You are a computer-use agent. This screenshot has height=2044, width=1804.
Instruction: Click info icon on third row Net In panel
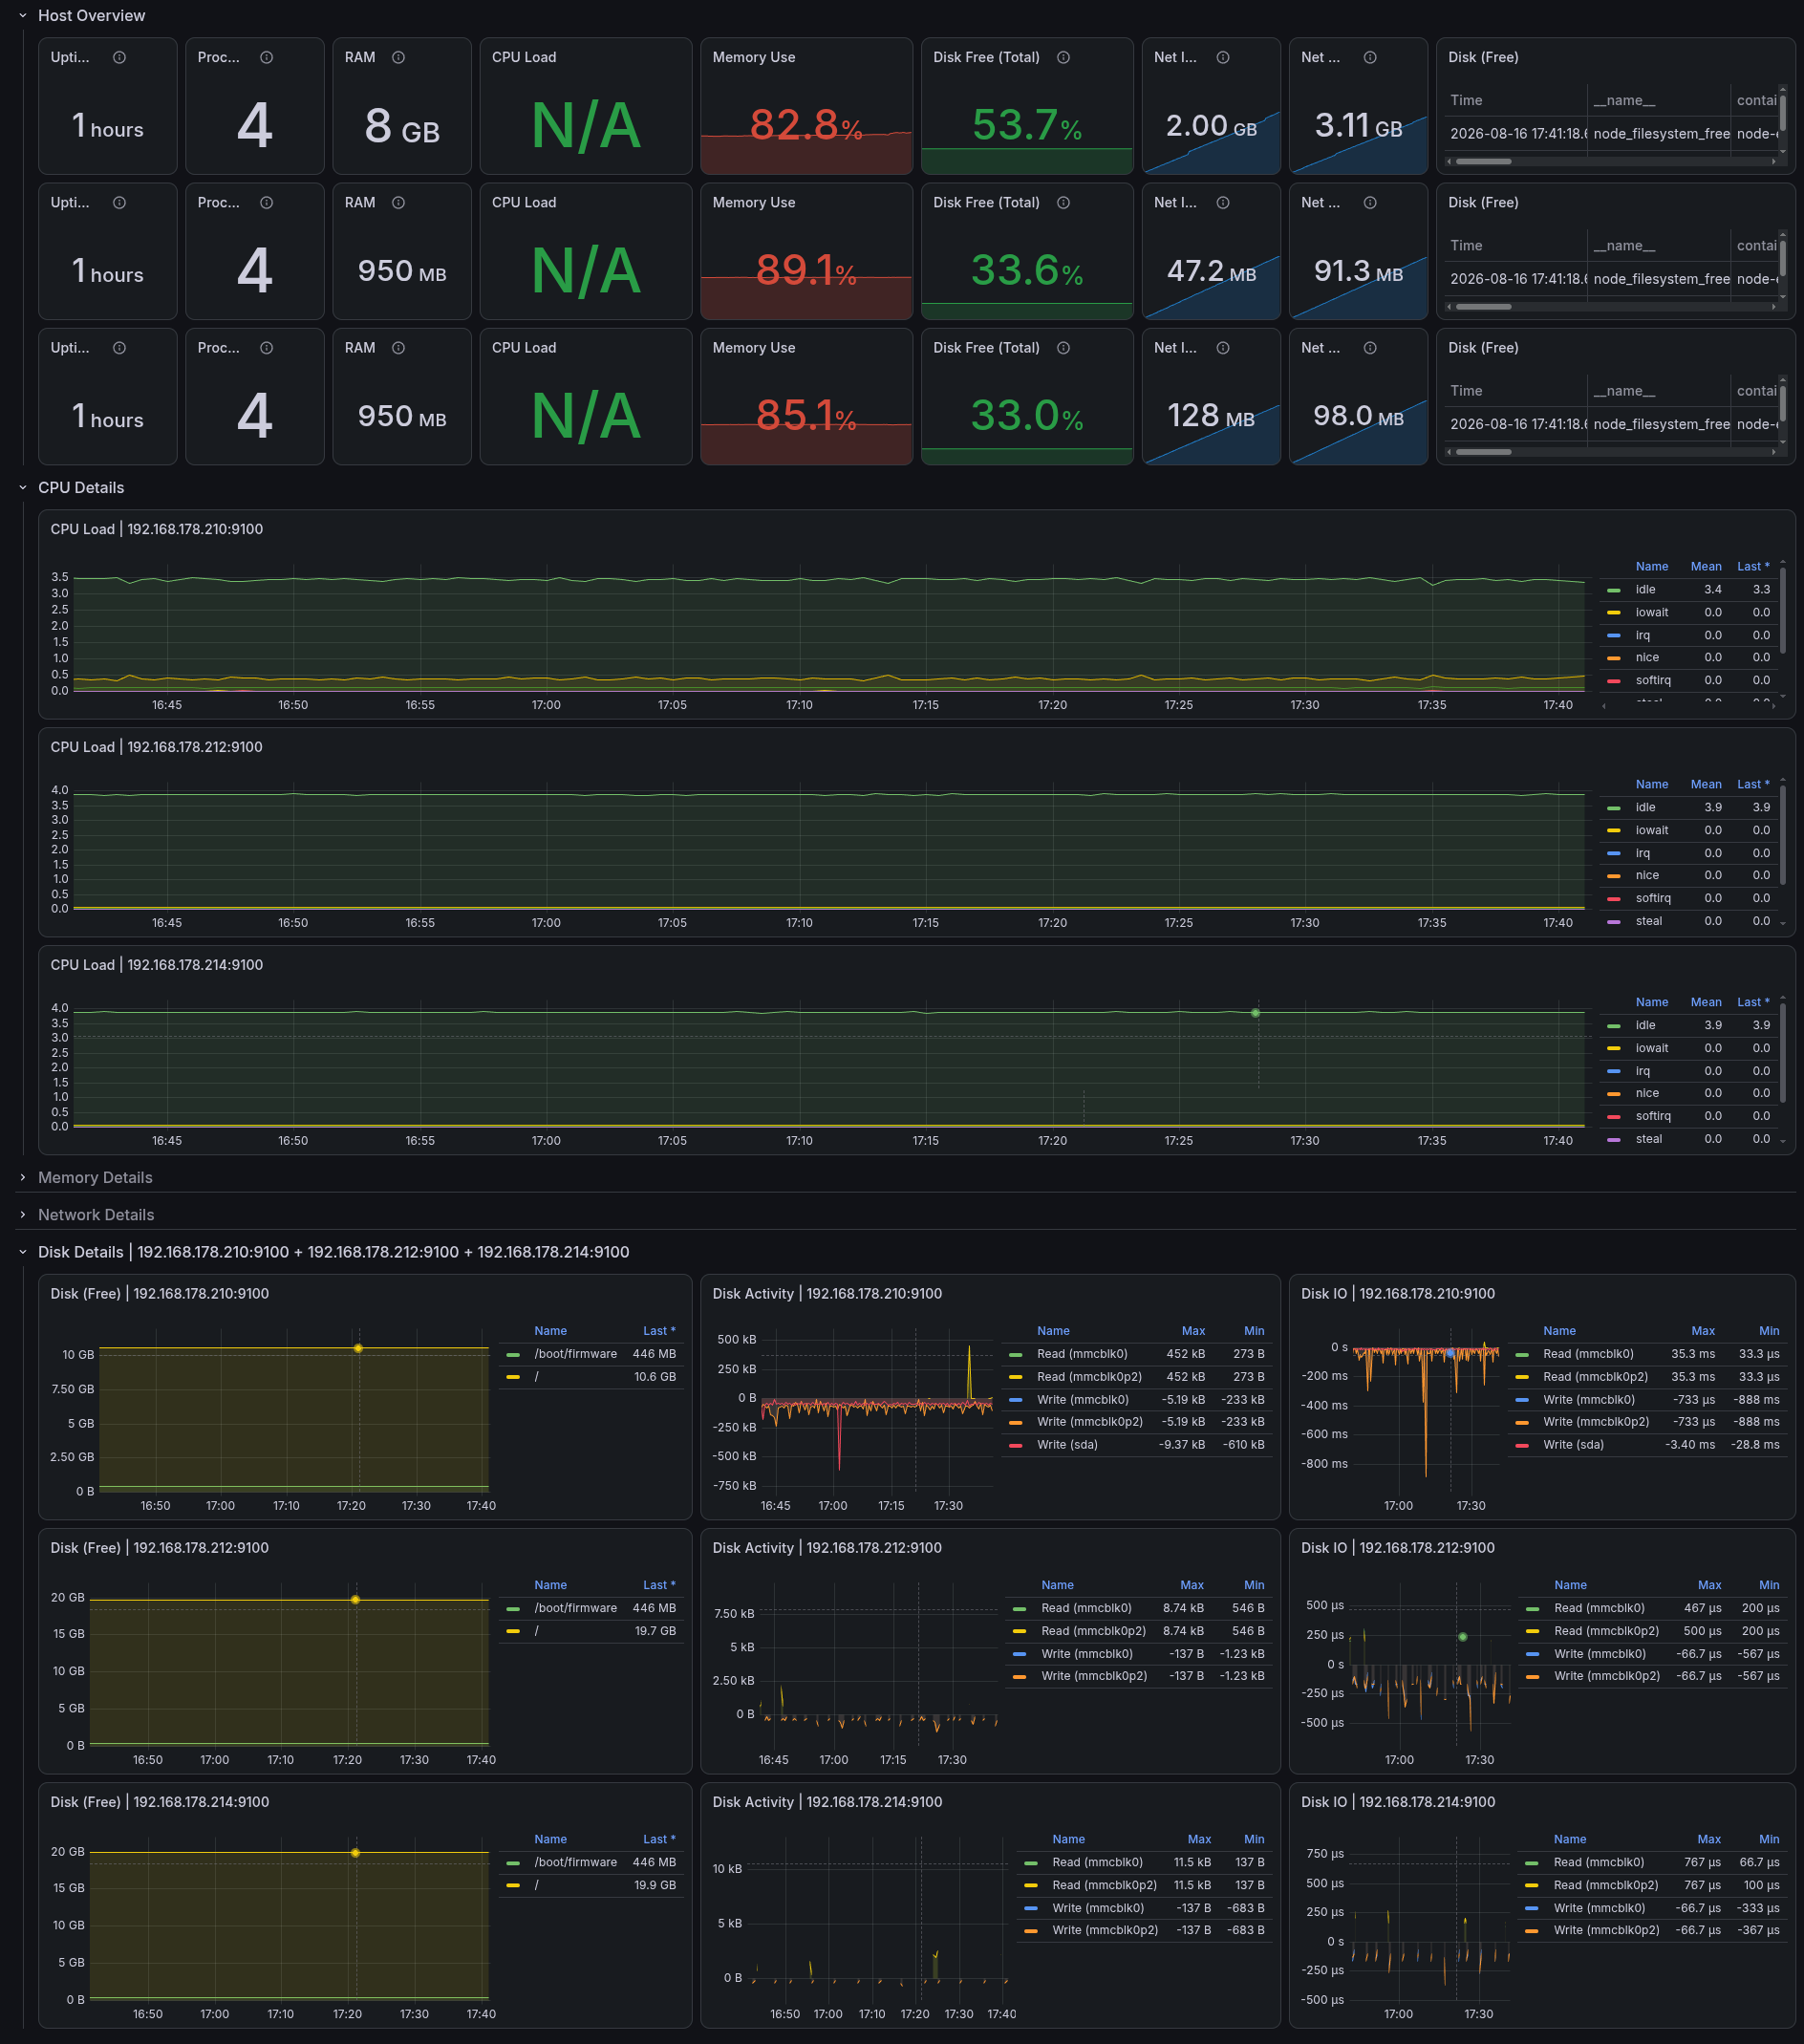coord(1222,347)
